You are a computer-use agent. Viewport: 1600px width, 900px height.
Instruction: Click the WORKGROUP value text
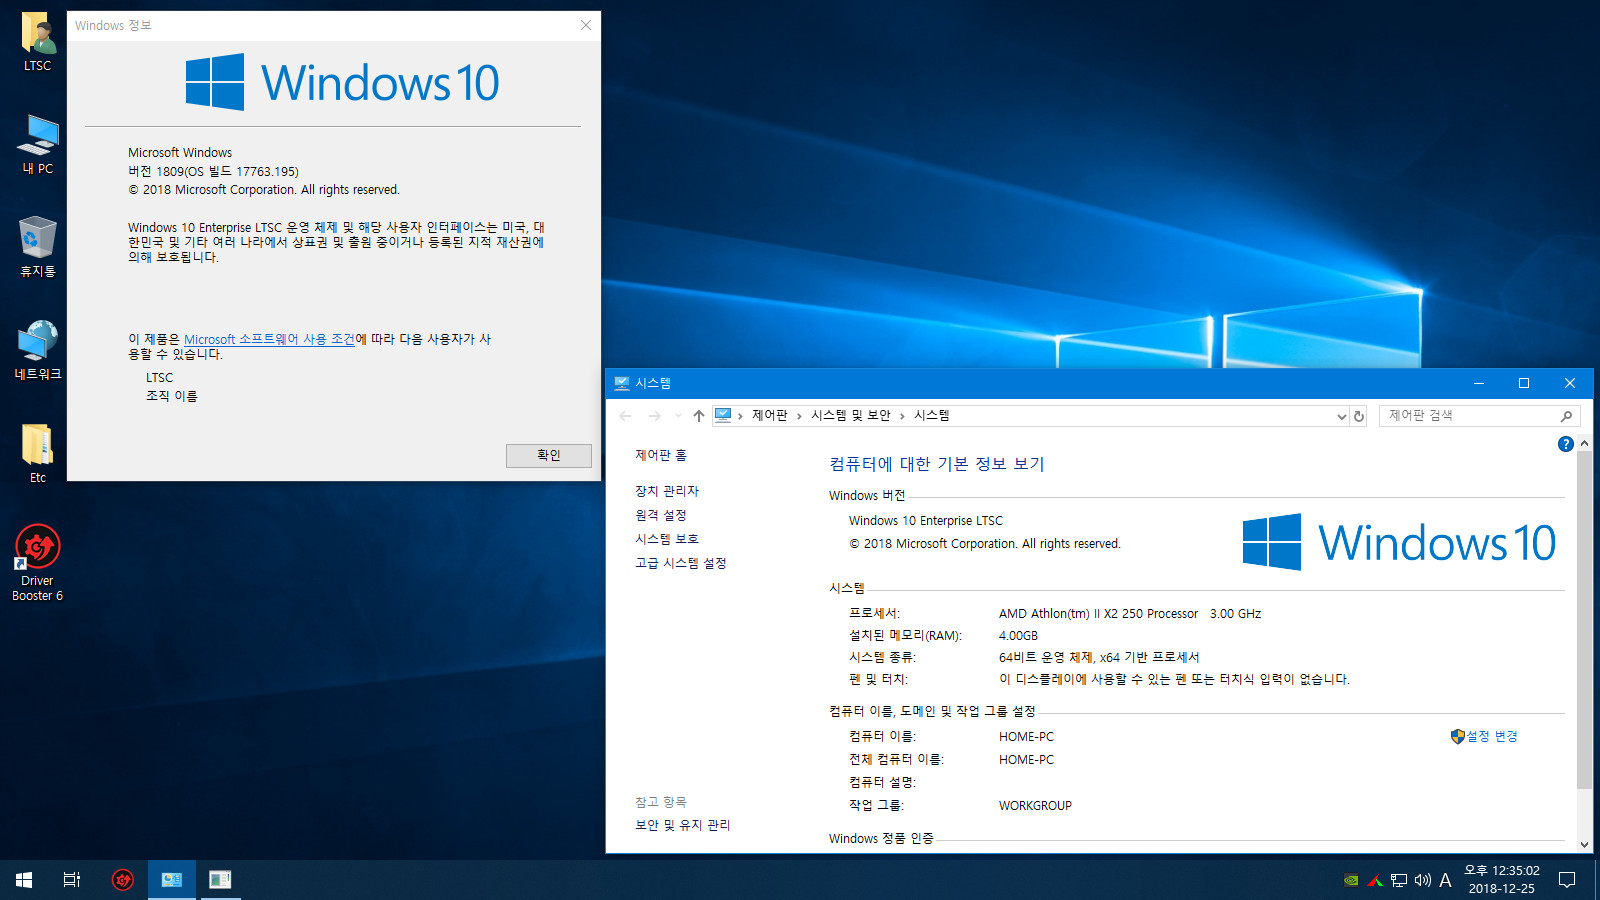click(x=1035, y=806)
